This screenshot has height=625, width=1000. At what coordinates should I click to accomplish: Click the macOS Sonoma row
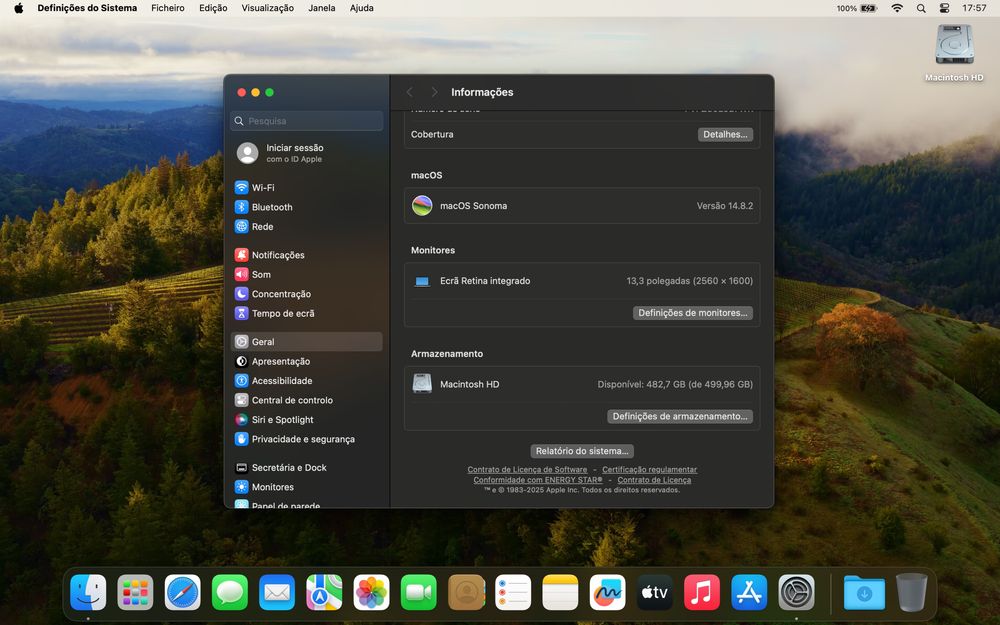coord(582,206)
